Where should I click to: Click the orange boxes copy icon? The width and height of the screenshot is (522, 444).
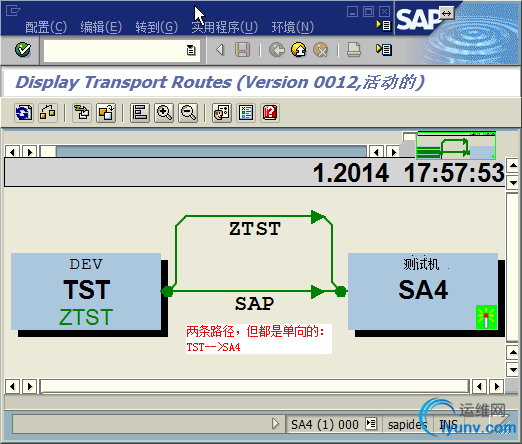pyautogui.click(x=106, y=113)
